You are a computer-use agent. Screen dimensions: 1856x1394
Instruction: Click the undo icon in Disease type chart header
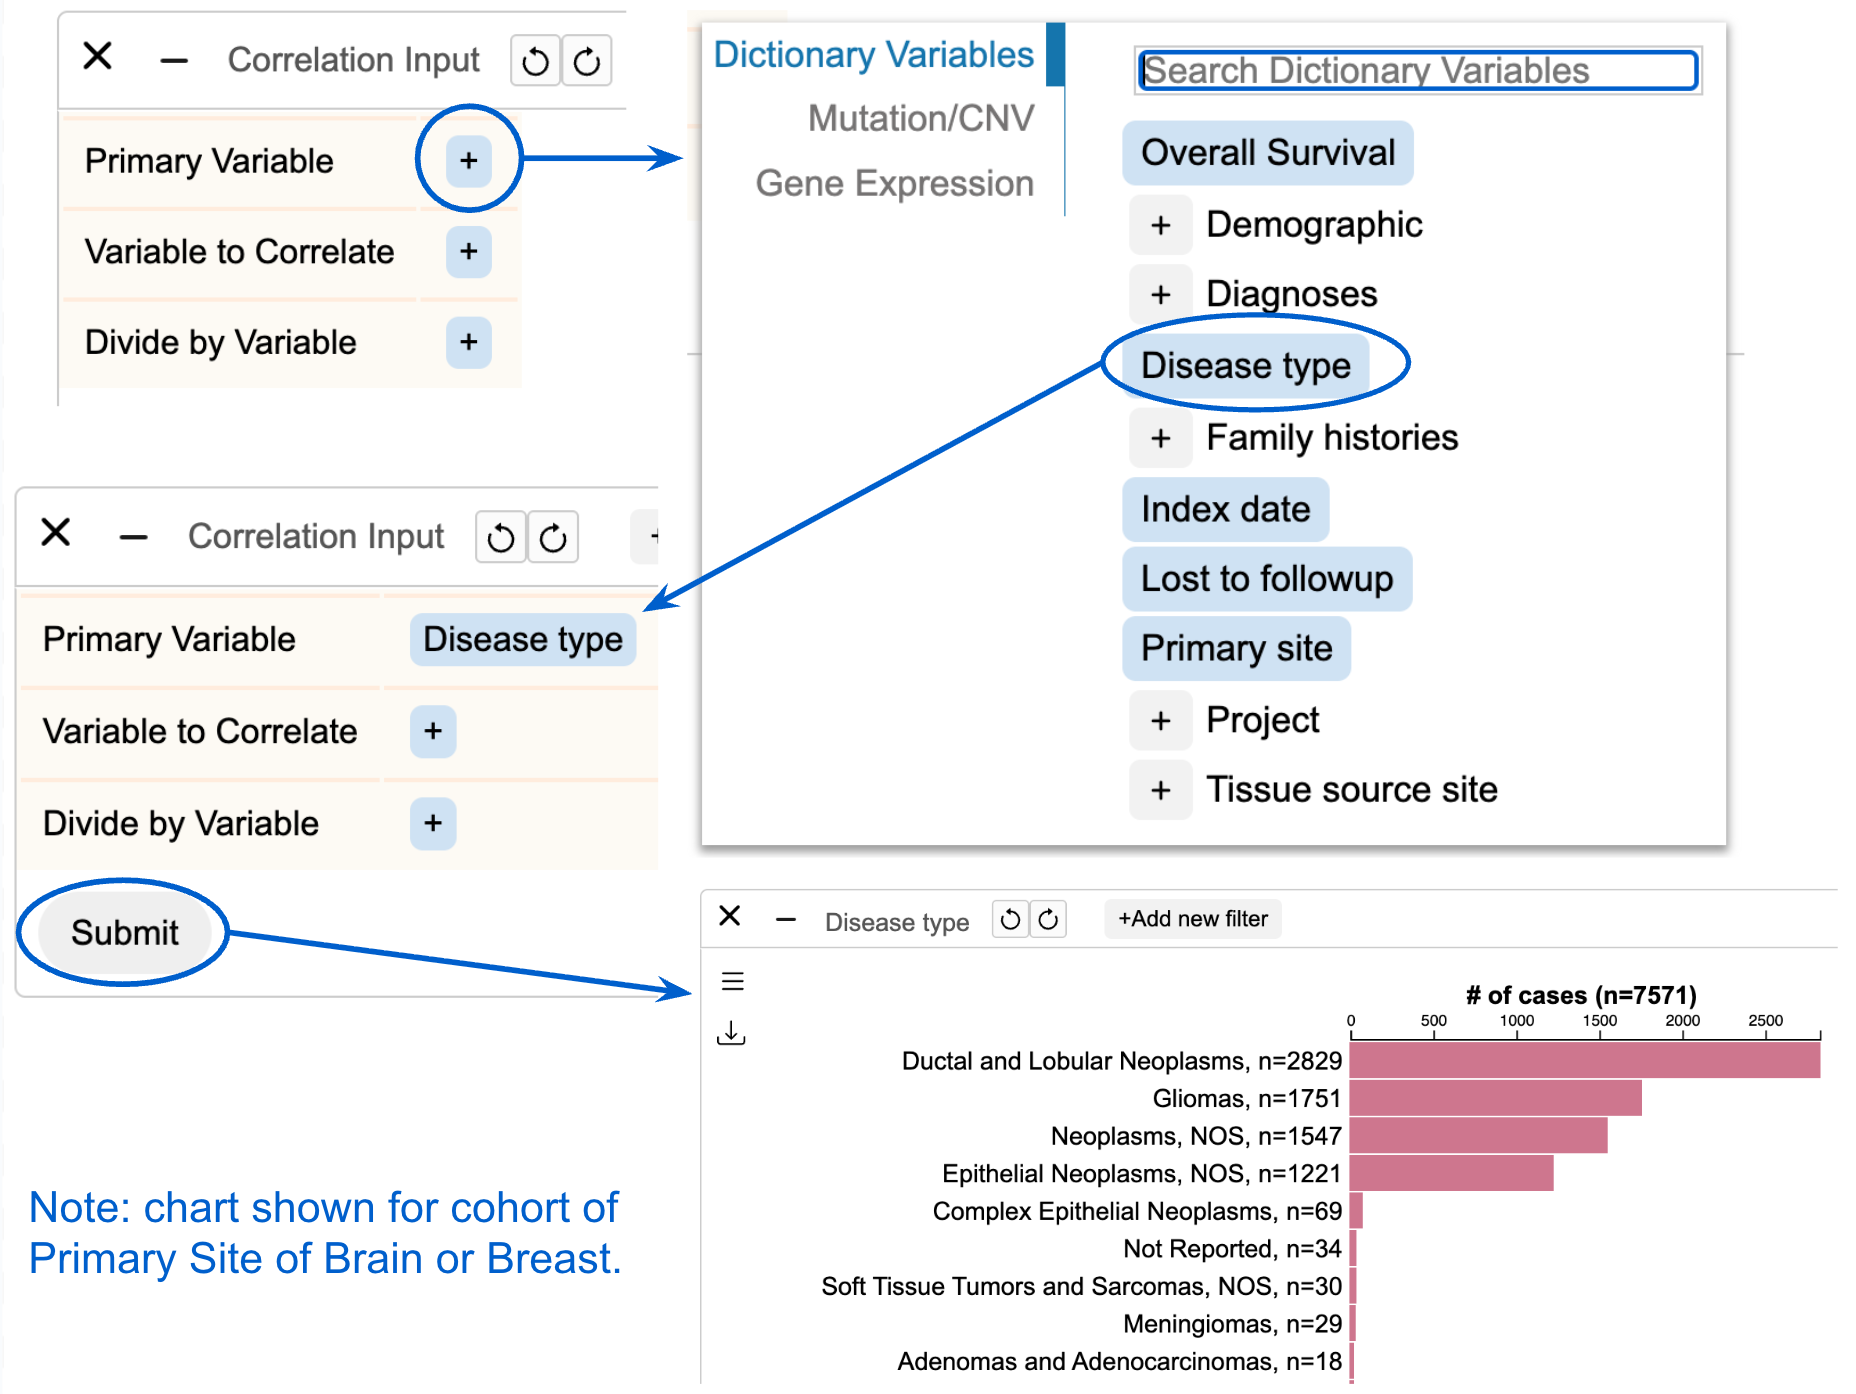[1010, 919]
